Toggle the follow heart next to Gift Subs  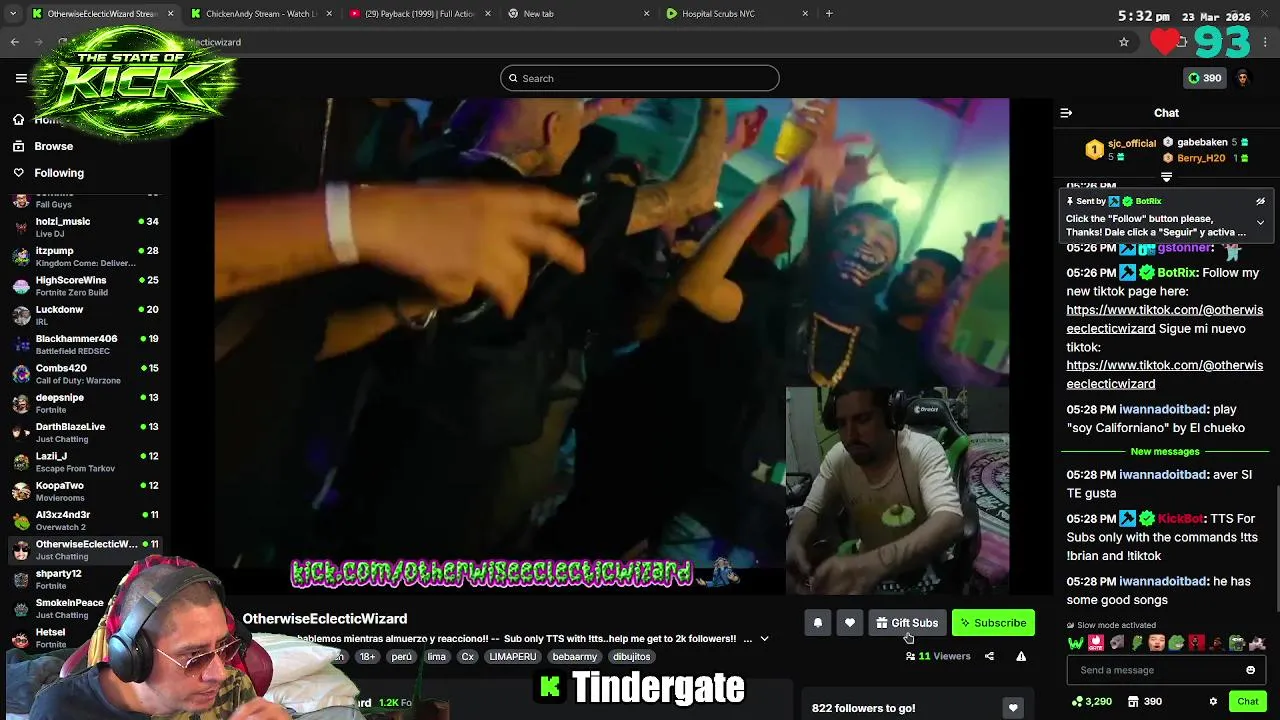pos(849,623)
